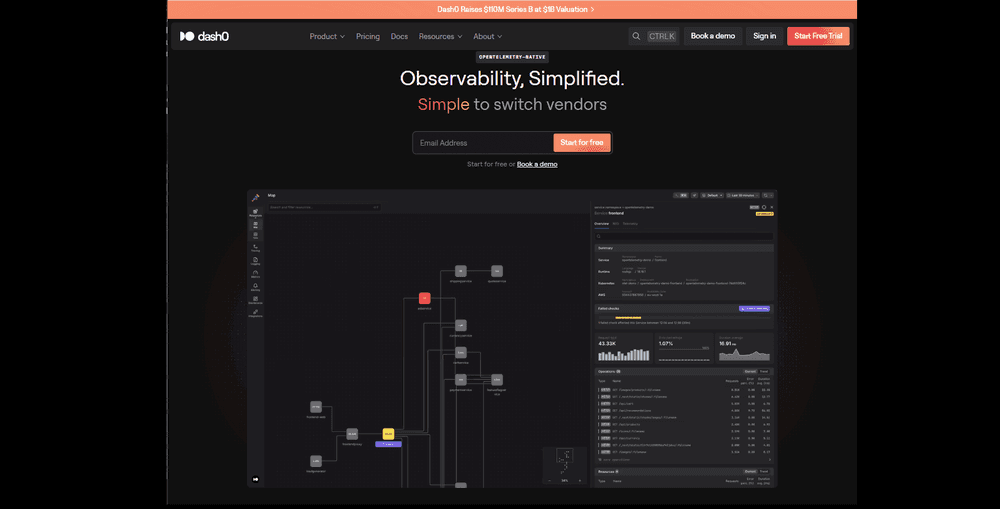Click the Alerting bell icon in the sidebar
The width and height of the screenshot is (1000, 509).
pyautogui.click(x=256, y=286)
